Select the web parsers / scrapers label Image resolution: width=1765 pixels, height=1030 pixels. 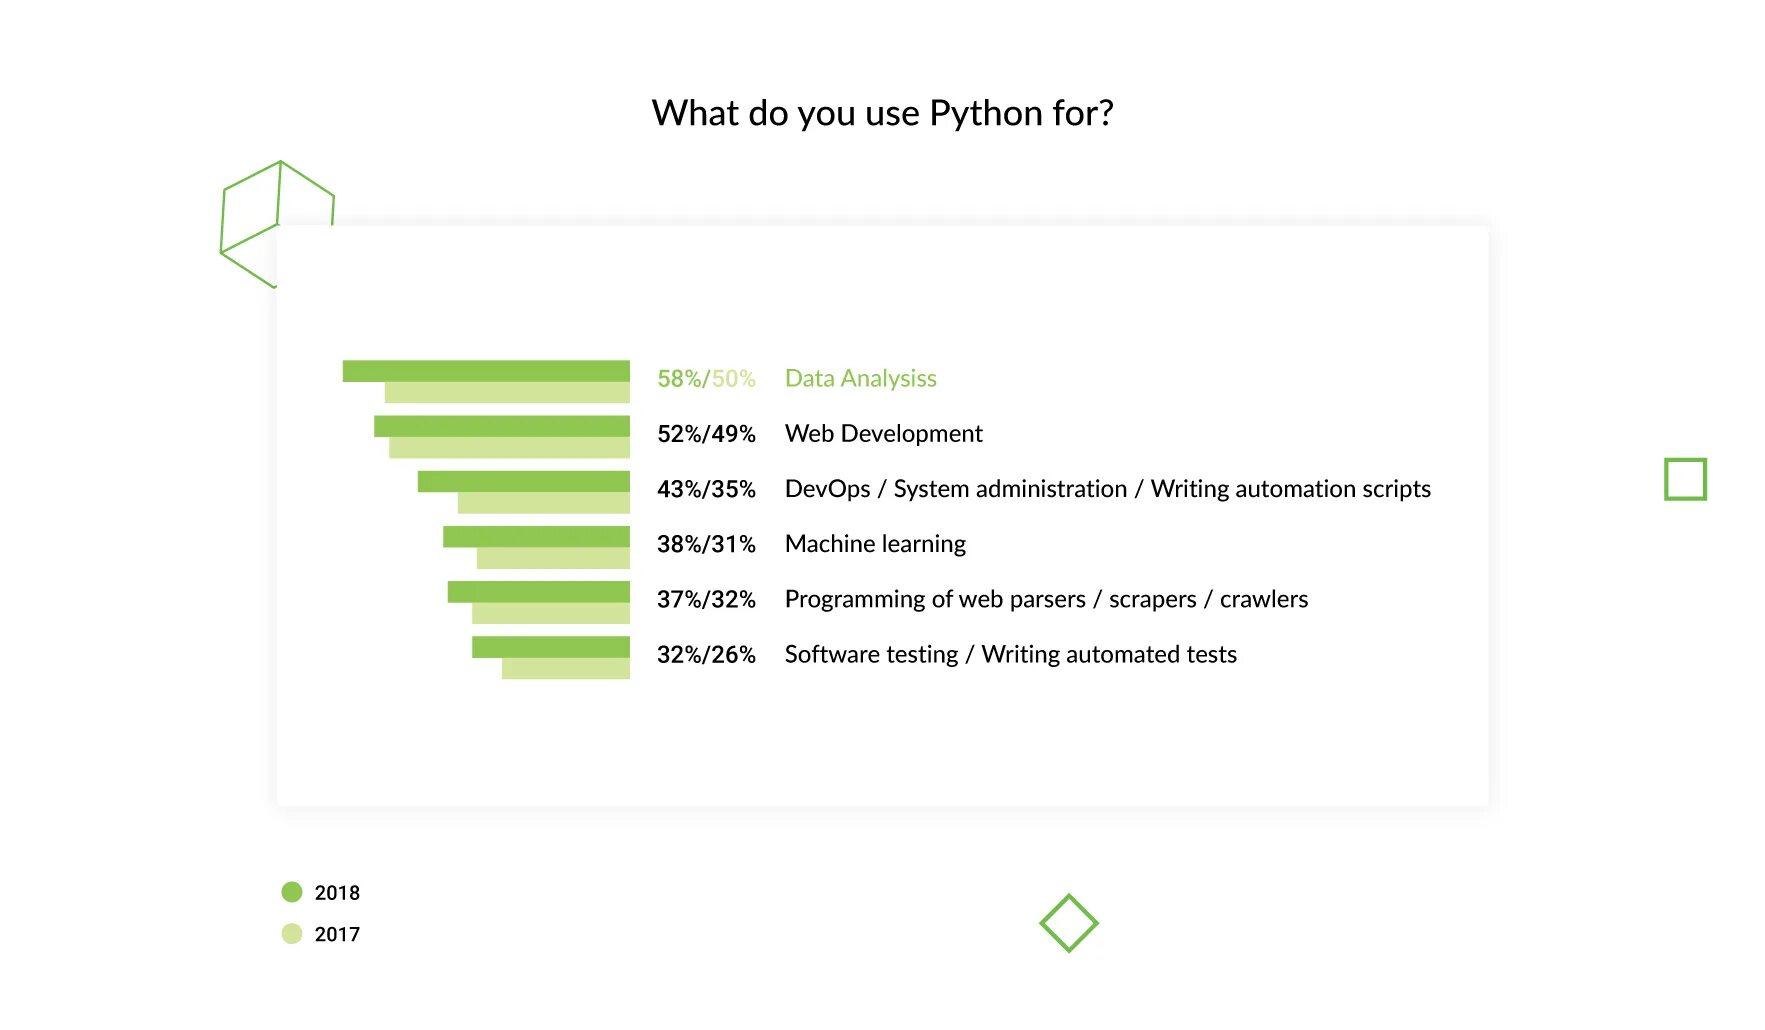click(1046, 599)
